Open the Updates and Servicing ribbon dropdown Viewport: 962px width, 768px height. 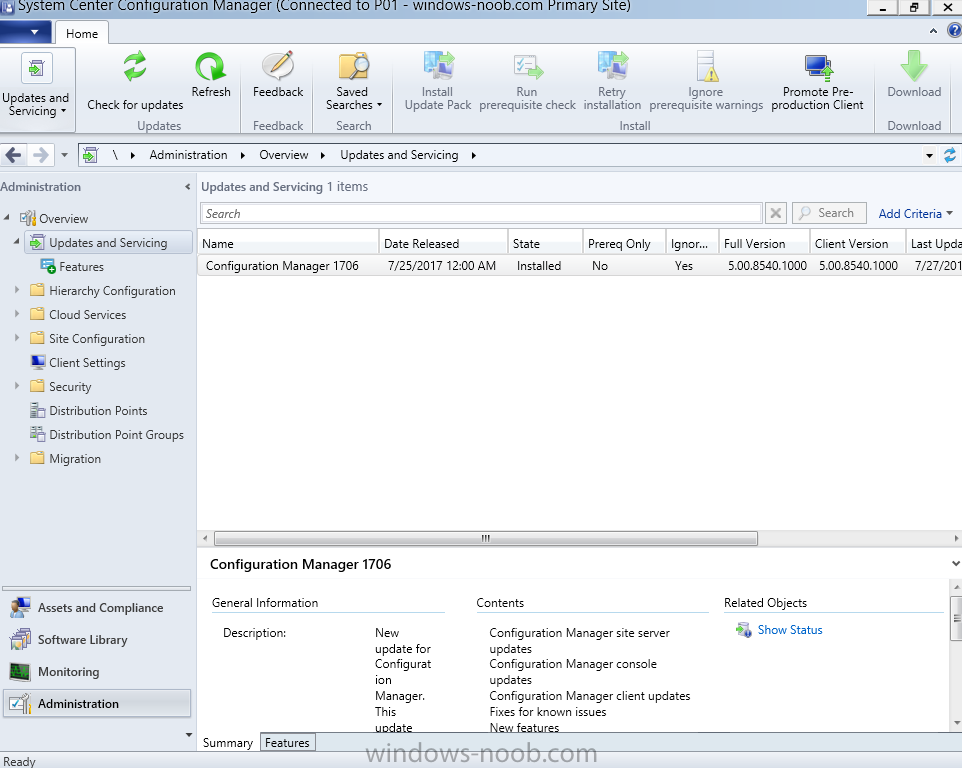click(36, 90)
